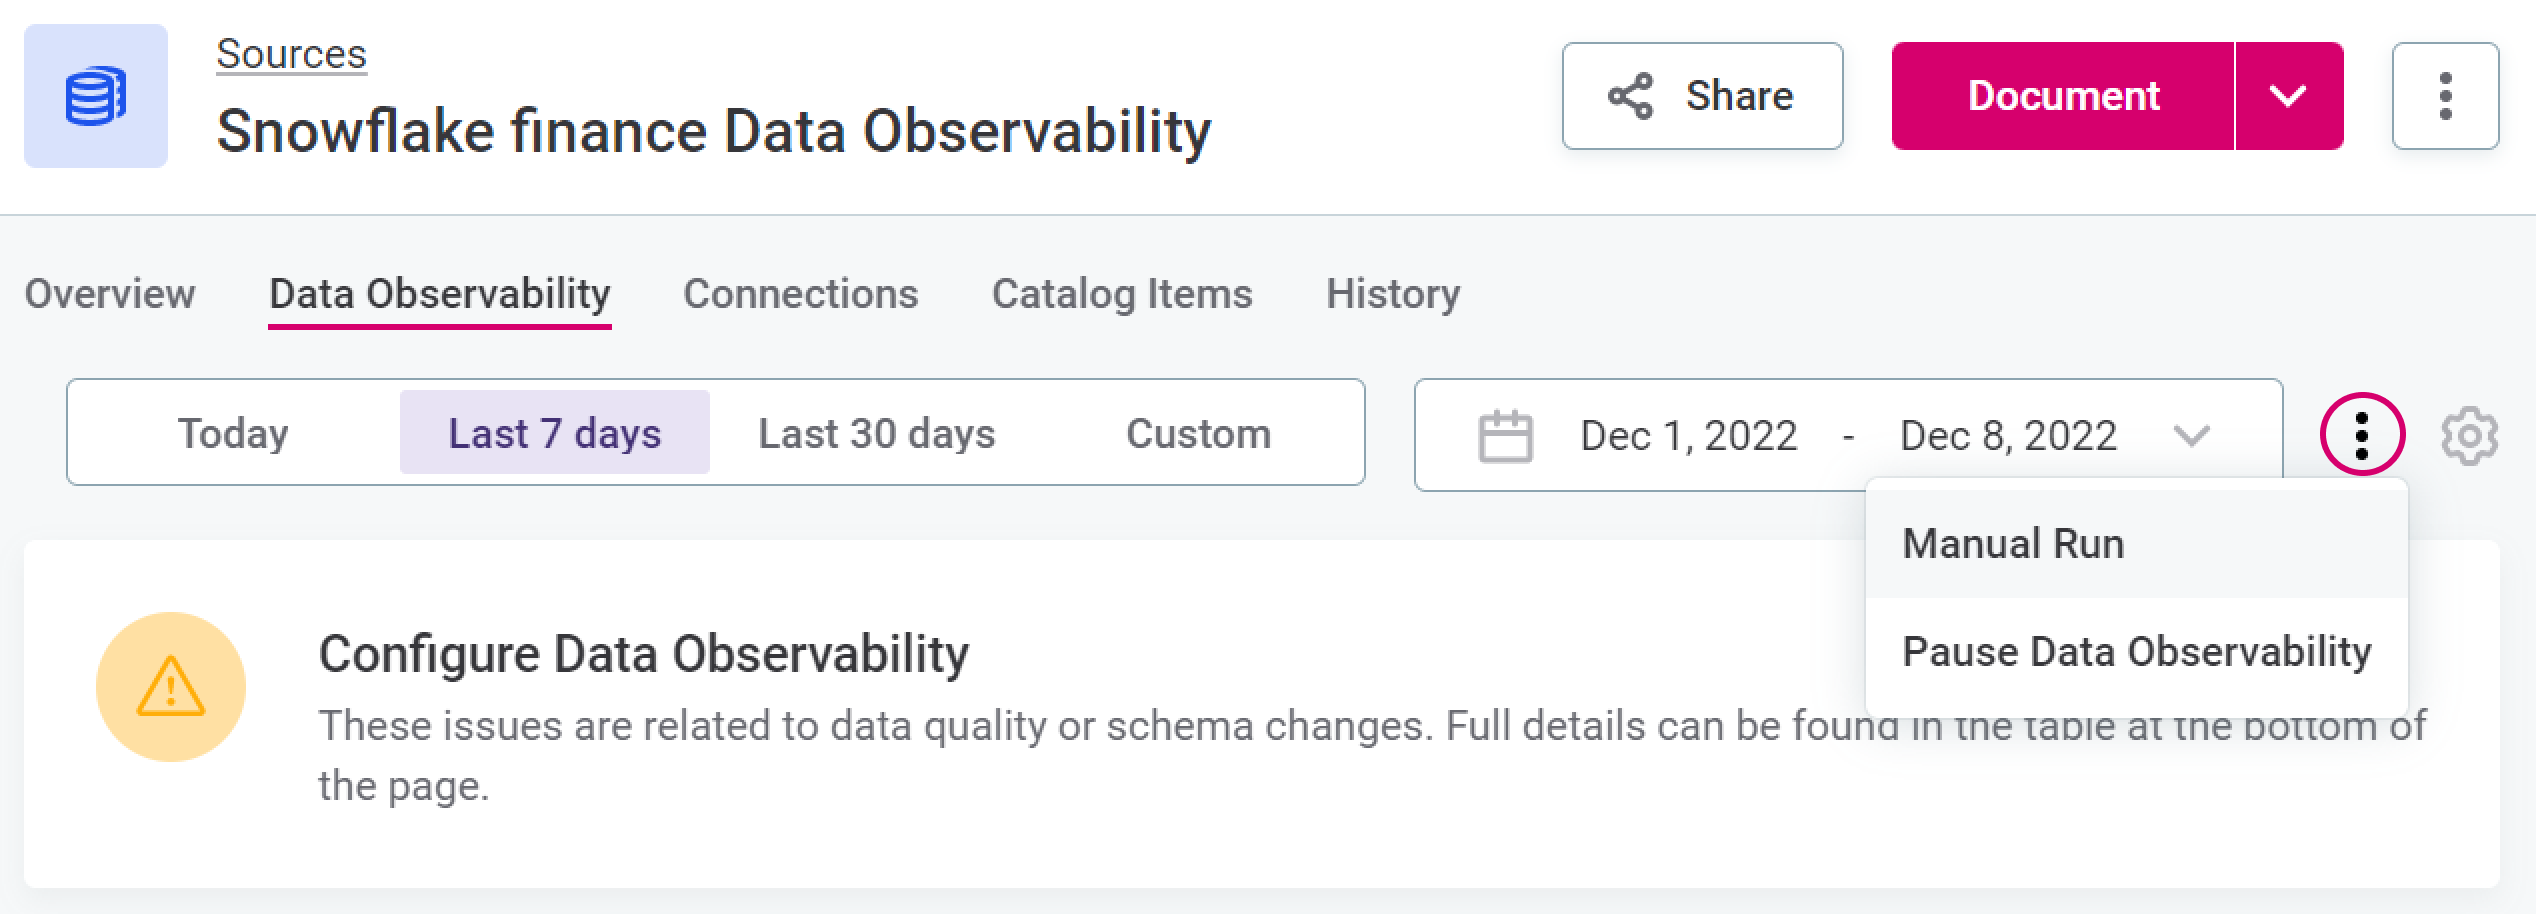
Task: Select the Last 30 days range
Action: tap(876, 433)
